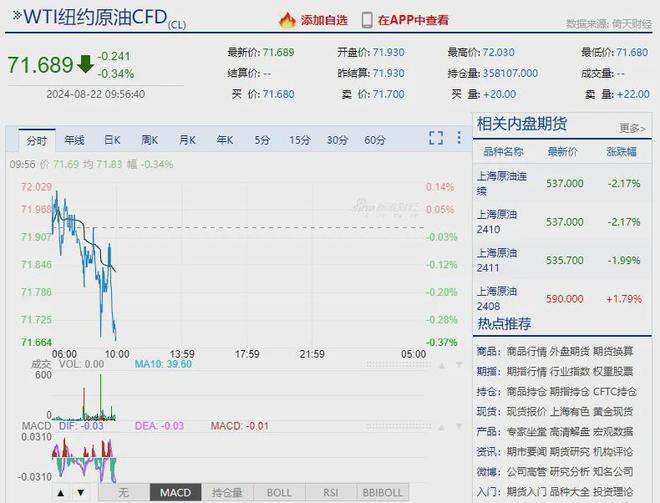Screen dimensions: 660x503
Task: Open the CFTC持仓 link
Action: point(615,392)
